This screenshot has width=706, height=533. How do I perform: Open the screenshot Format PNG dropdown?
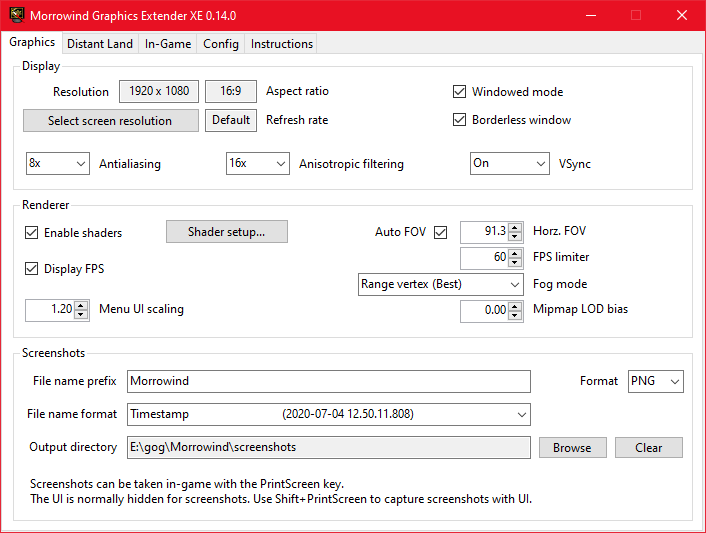click(x=656, y=381)
